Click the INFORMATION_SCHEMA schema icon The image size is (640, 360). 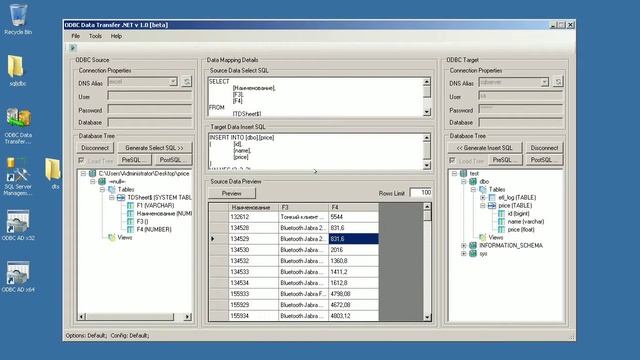473,245
